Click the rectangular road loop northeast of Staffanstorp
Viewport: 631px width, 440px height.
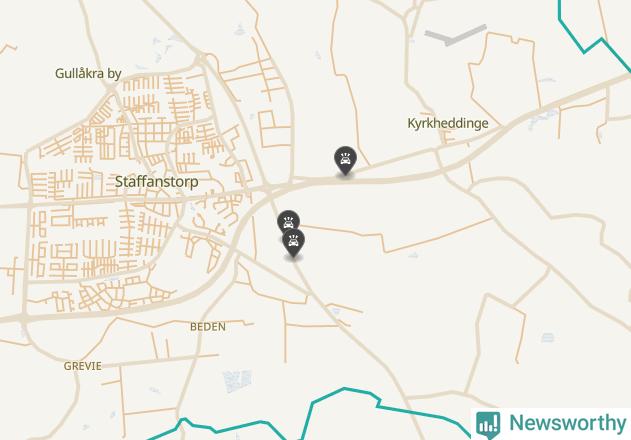coord(275,129)
